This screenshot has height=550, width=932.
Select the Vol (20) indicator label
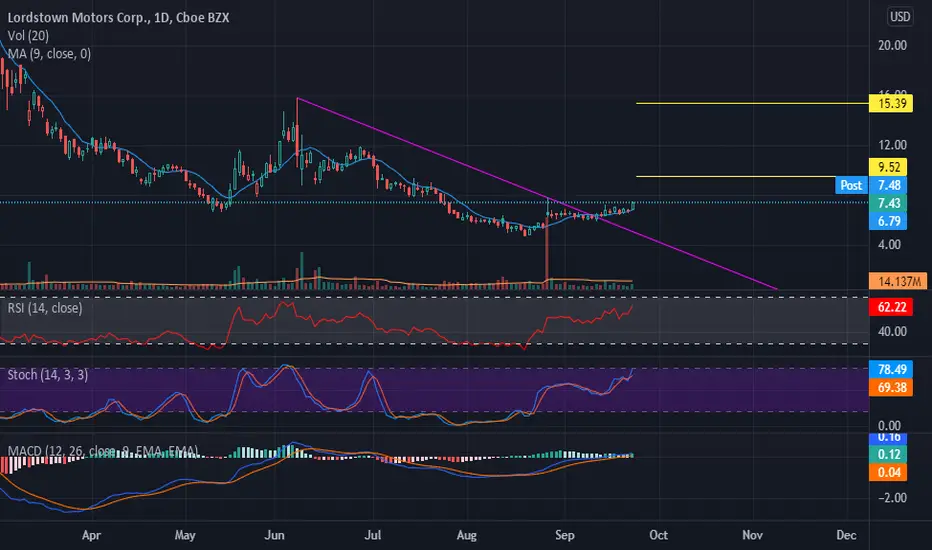[28, 36]
